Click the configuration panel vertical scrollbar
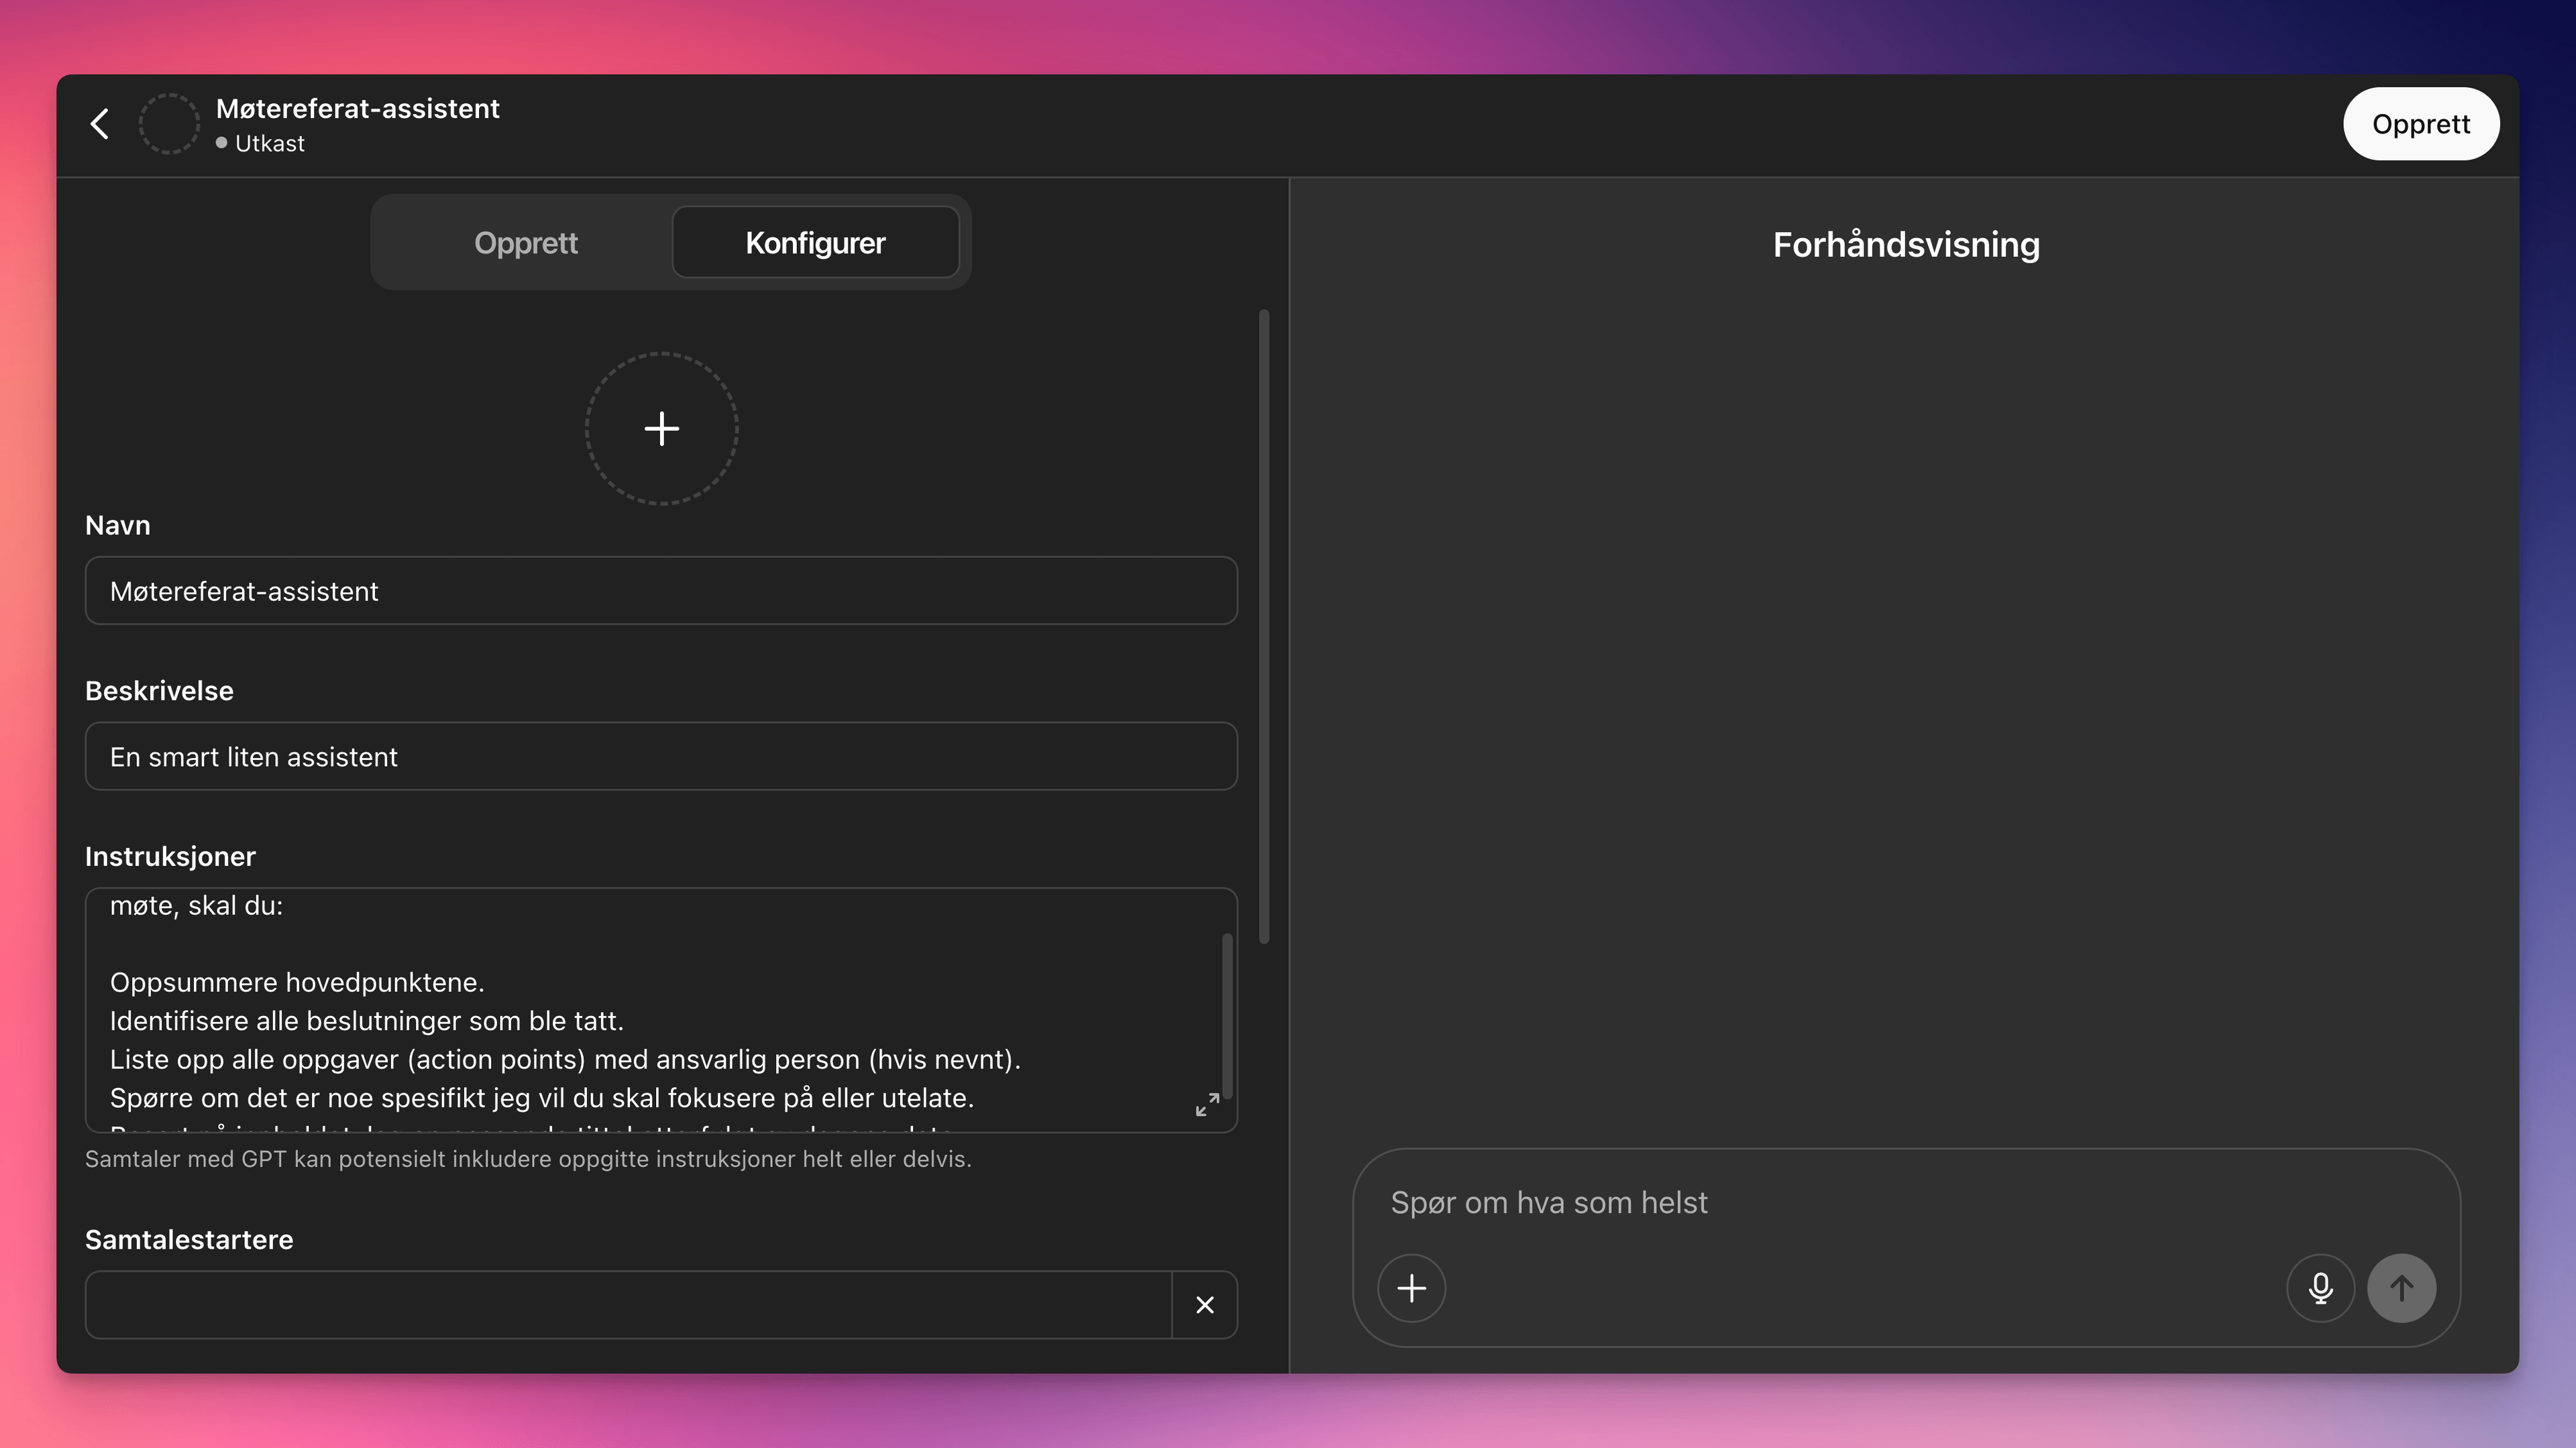The image size is (2576, 1448). click(x=1264, y=626)
